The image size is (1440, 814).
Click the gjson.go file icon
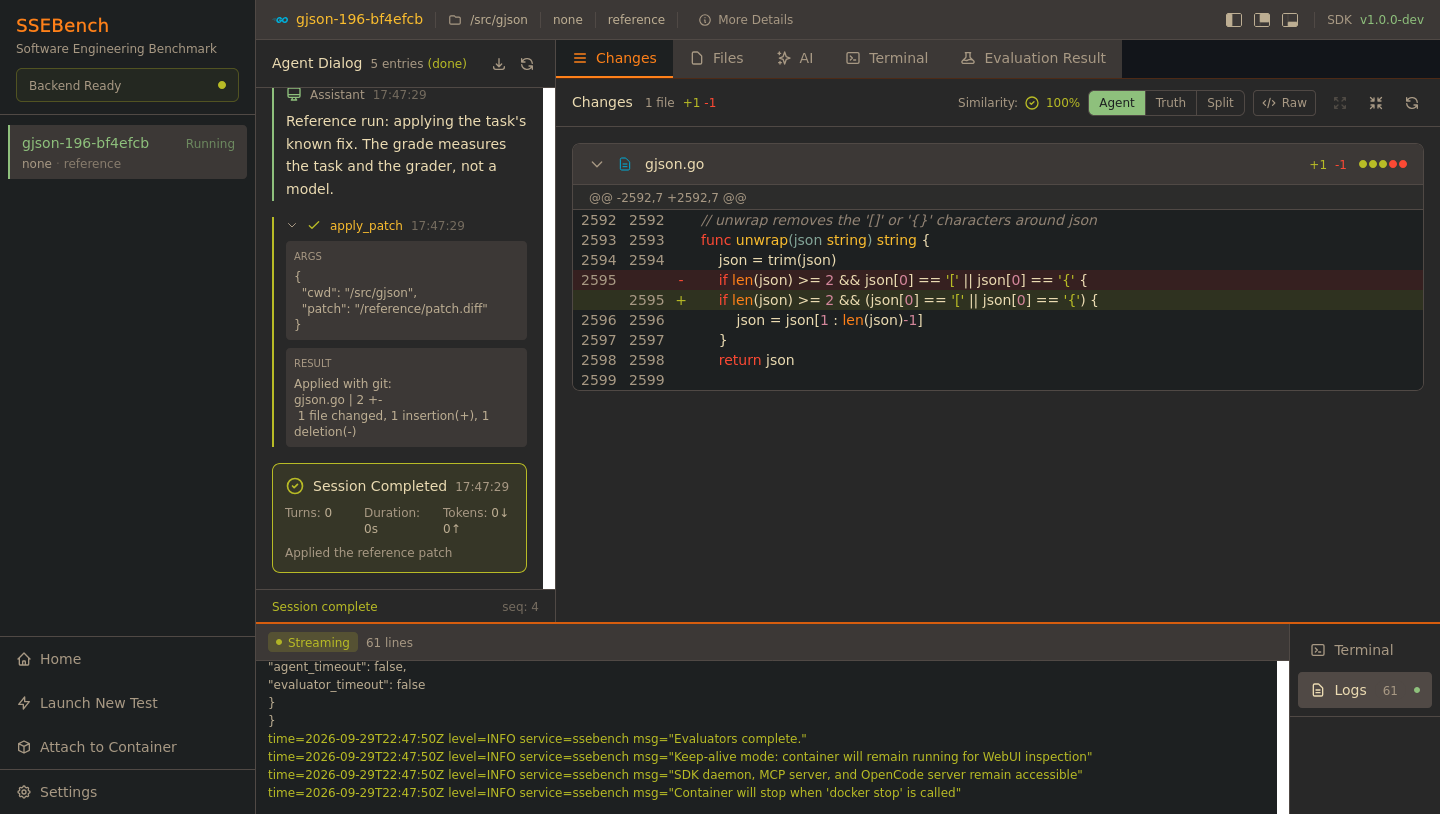(x=625, y=164)
